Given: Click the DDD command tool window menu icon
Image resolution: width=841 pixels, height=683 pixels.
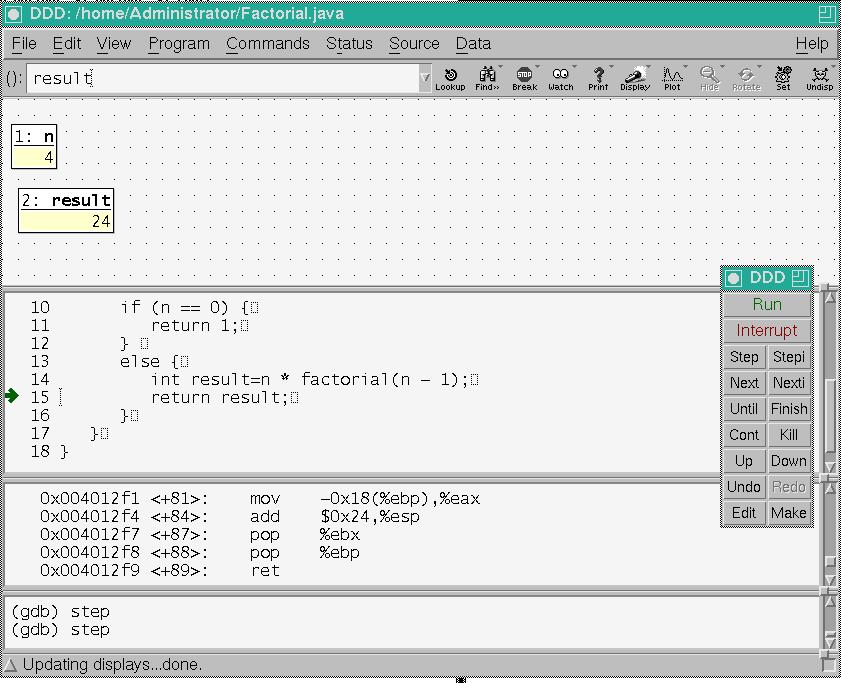Looking at the screenshot, I should tap(733, 278).
